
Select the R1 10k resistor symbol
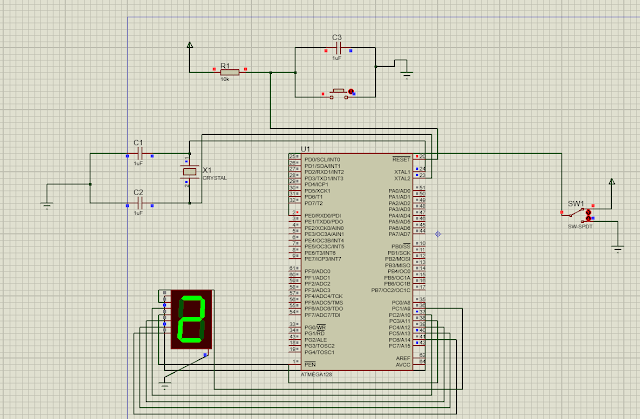[x=229, y=72]
